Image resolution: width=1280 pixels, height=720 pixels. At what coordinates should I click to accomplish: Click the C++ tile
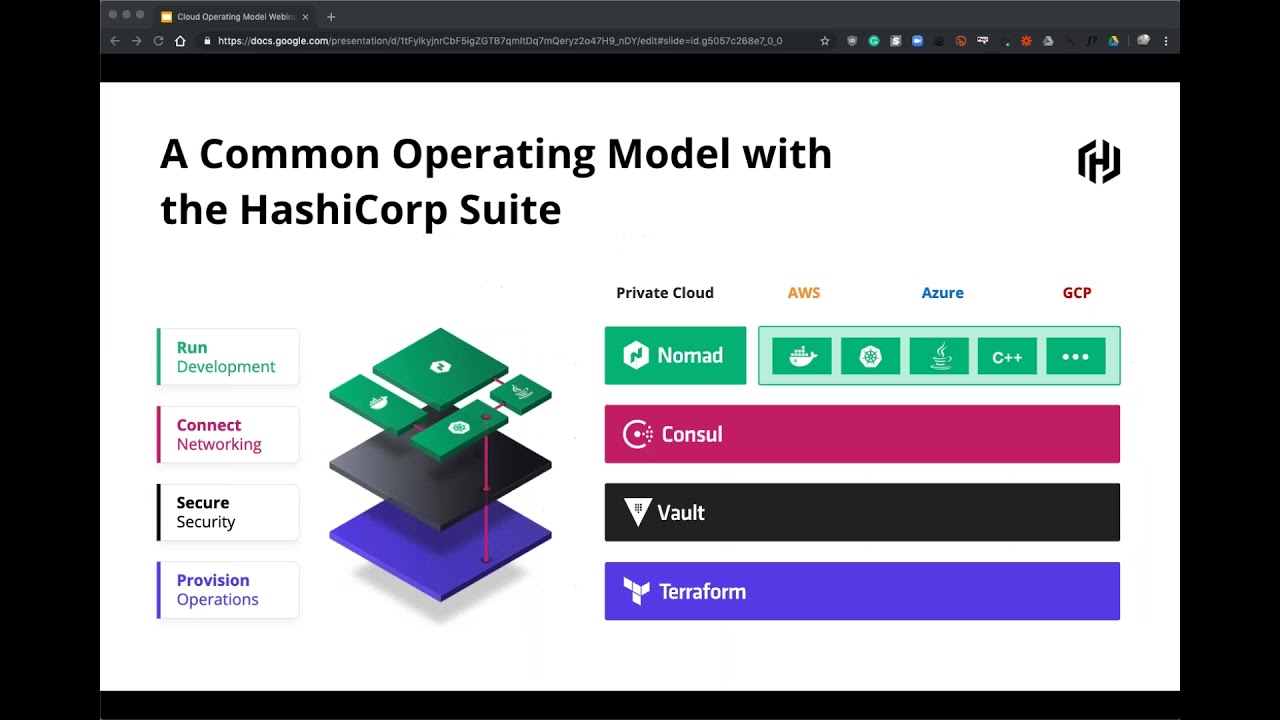[1007, 356]
